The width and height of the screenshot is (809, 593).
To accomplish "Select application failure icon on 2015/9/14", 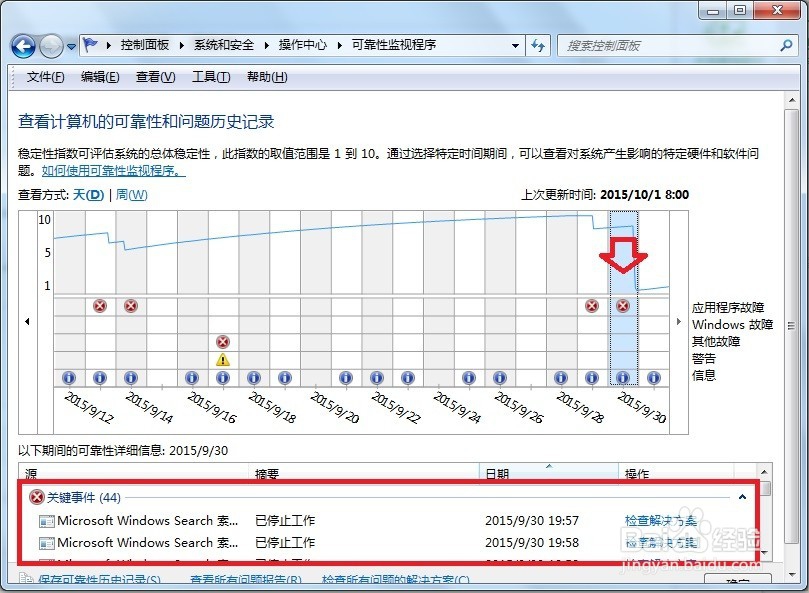I will [131, 306].
